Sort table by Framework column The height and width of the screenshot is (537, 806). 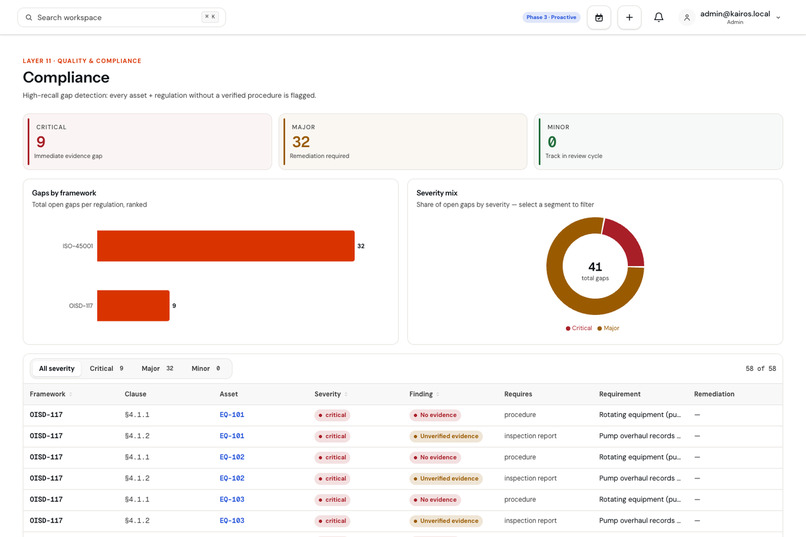50,394
